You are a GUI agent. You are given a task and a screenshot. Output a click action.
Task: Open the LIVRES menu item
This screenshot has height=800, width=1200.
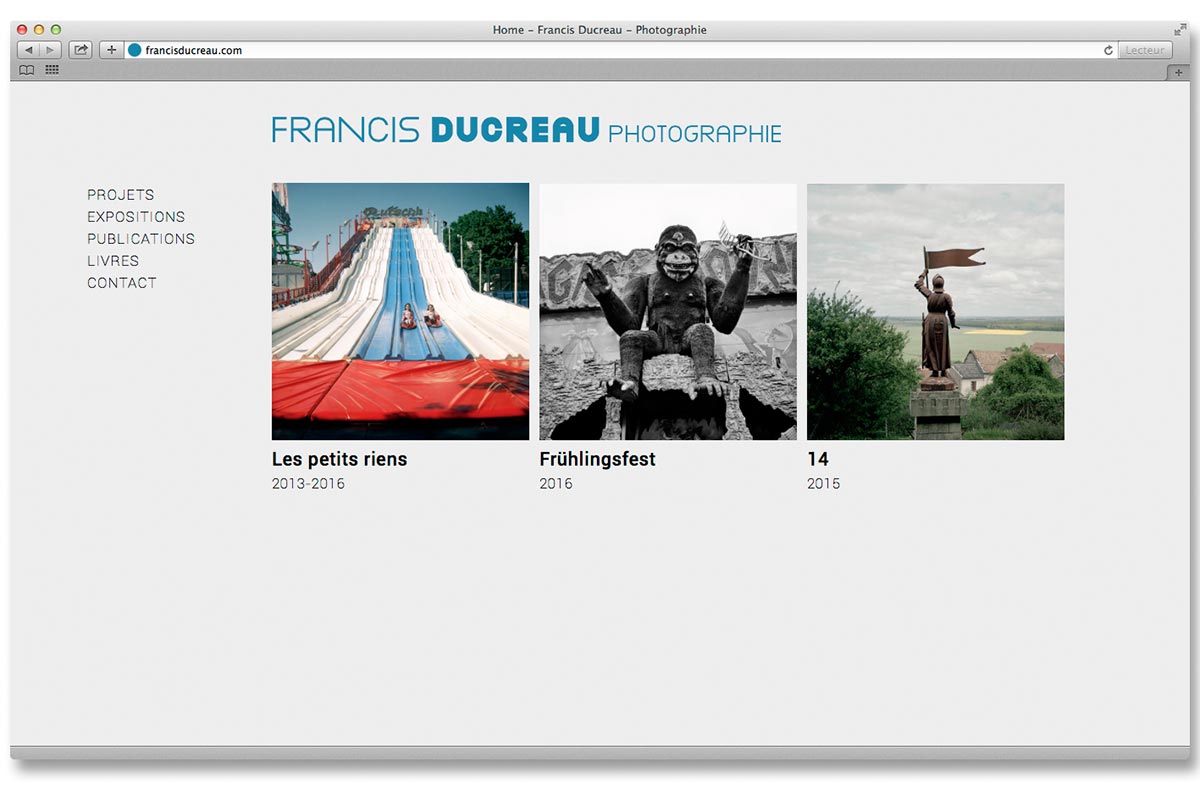(113, 261)
